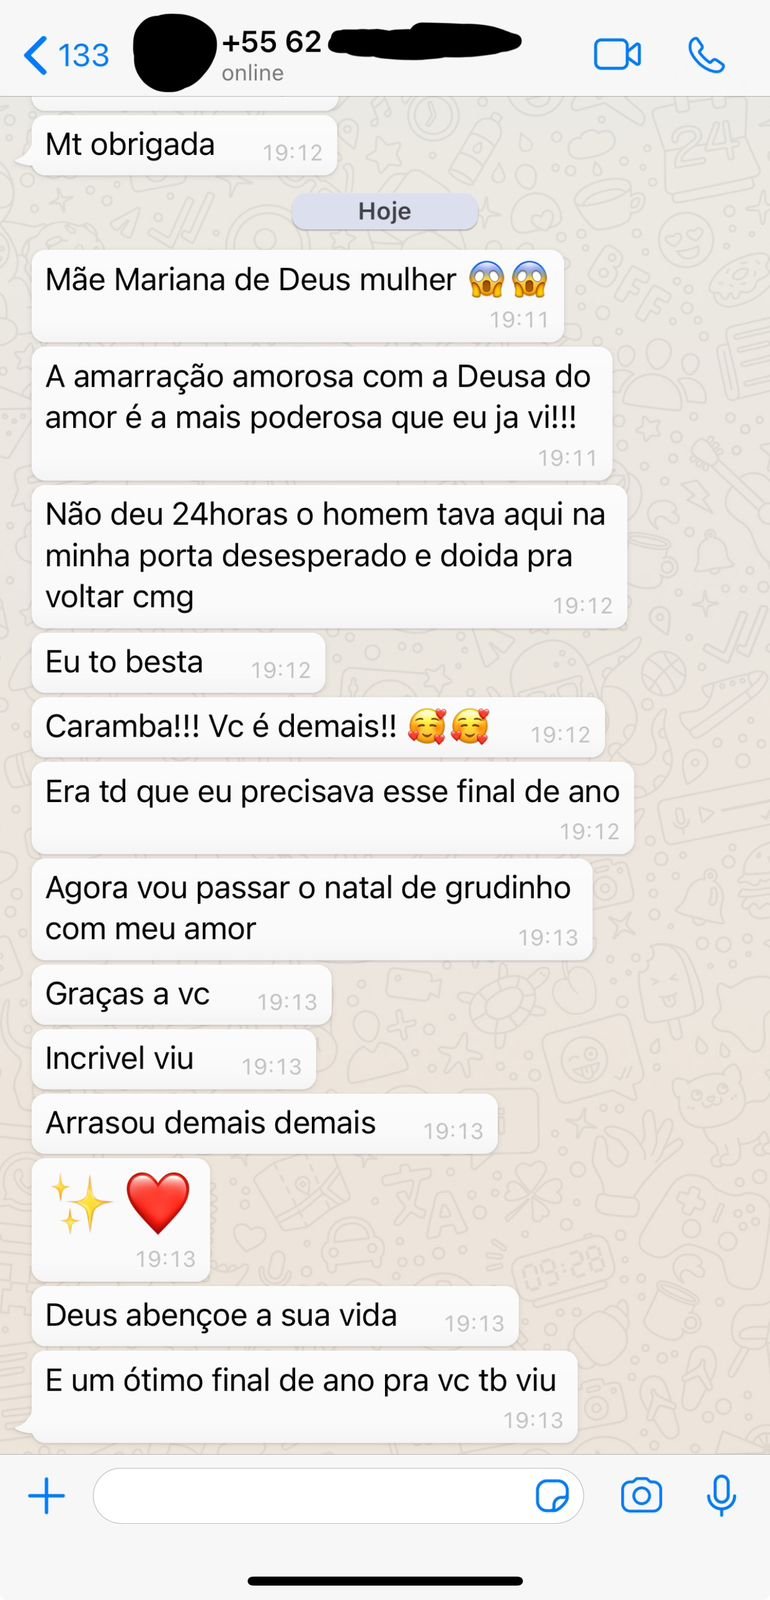
Task: Open the sticker picker in the message field
Action: click(552, 1497)
